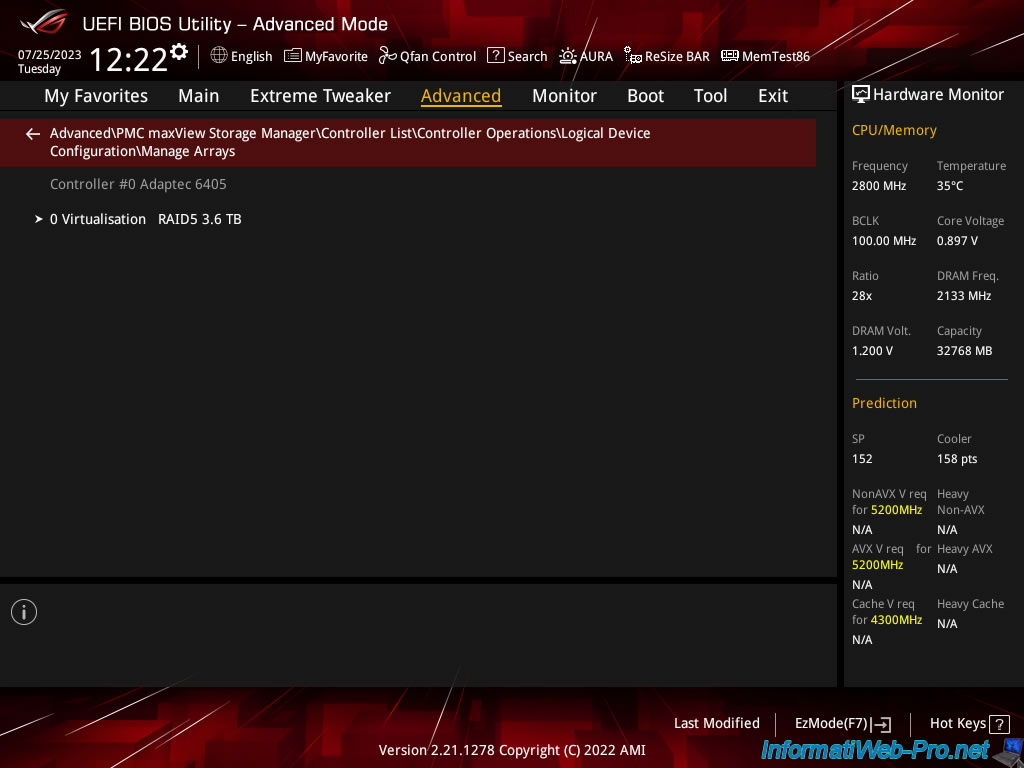The image size is (1024, 768).
Task: Open the Main tab
Action: tap(198, 96)
